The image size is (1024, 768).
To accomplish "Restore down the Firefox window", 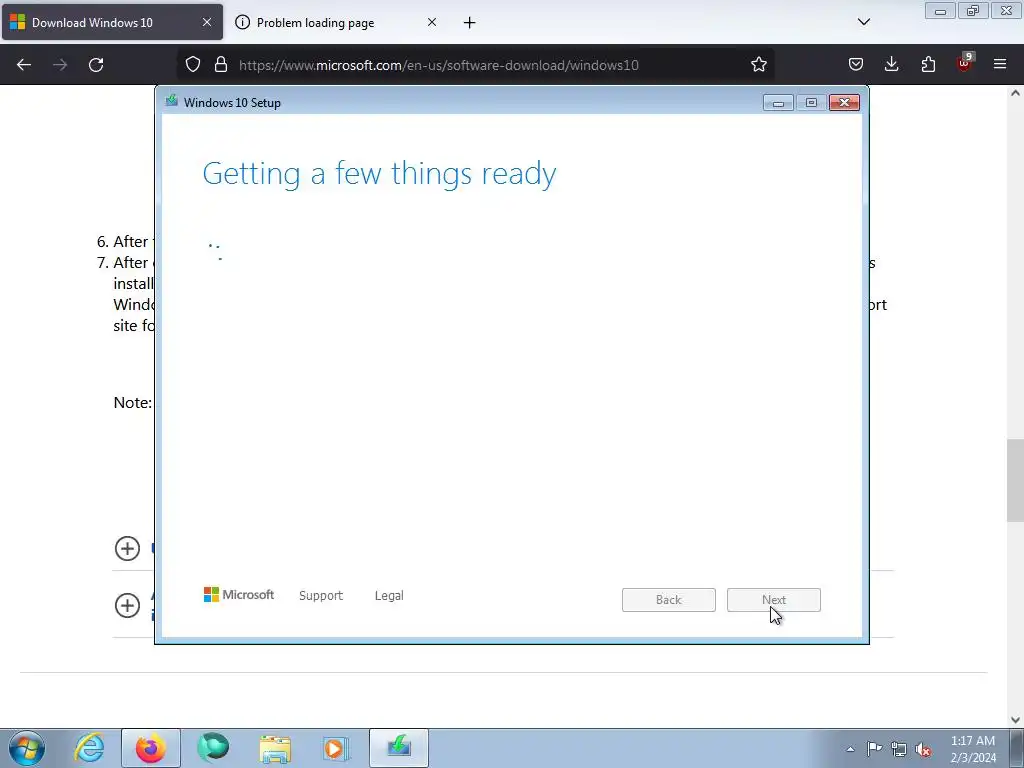I will click(x=973, y=11).
